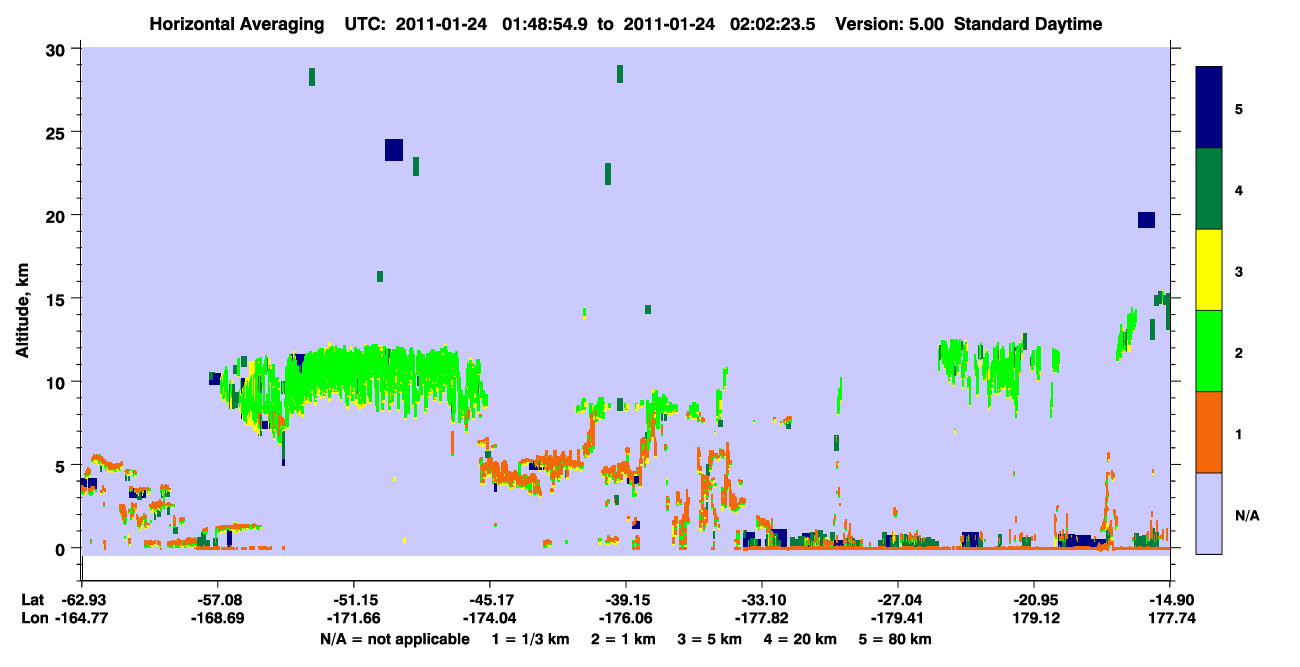Click 'Standard Daytime' in the title
The width and height of the screenshot is (1300, 667).
[1028, 24]
